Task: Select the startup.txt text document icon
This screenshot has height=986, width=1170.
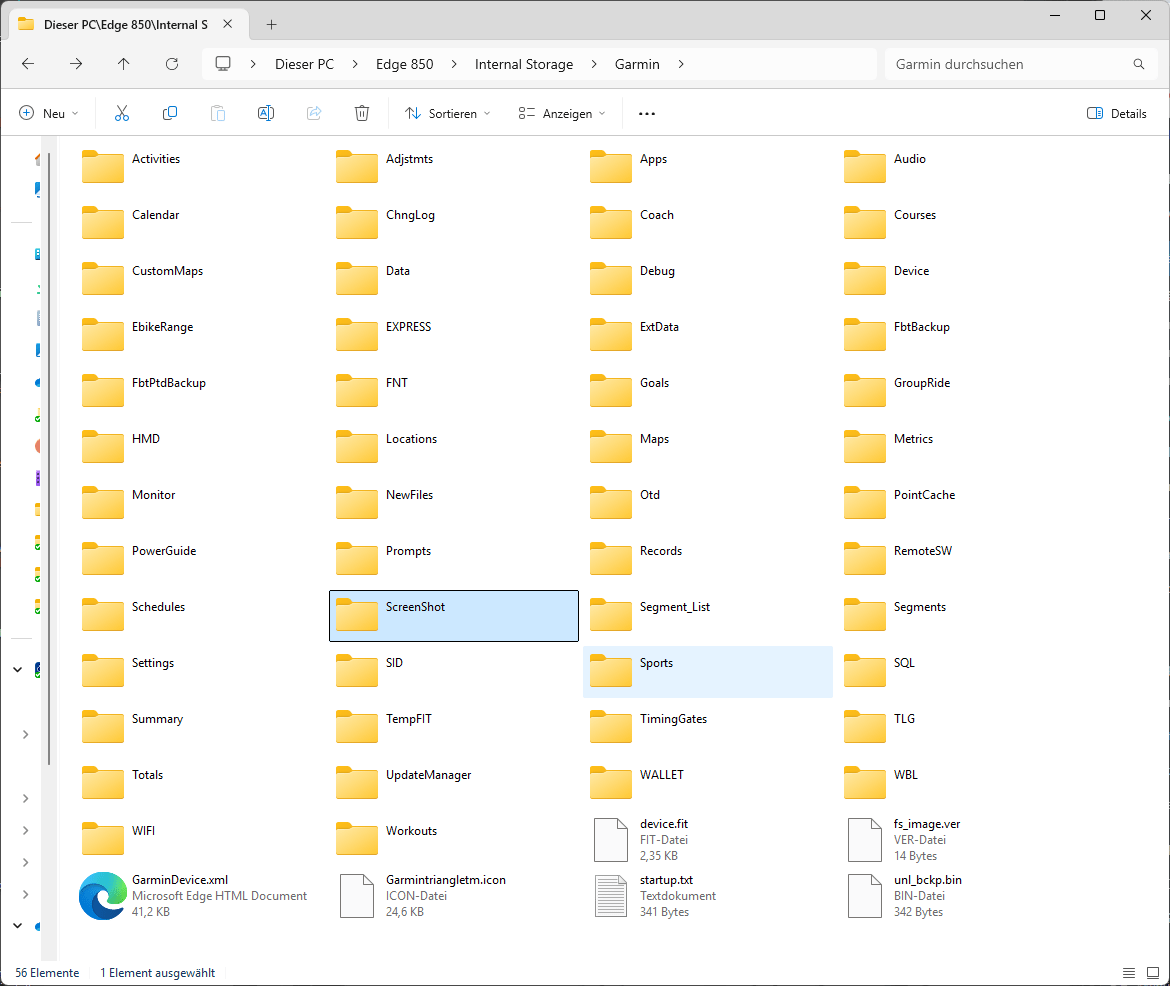Action: click(610, 896)
